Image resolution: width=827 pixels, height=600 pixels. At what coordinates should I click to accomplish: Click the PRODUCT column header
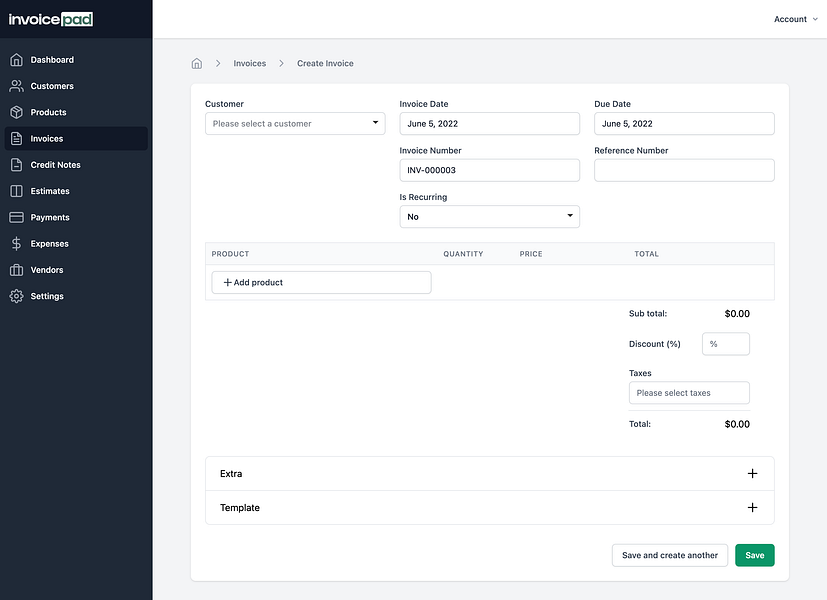(x=230, y=254)
